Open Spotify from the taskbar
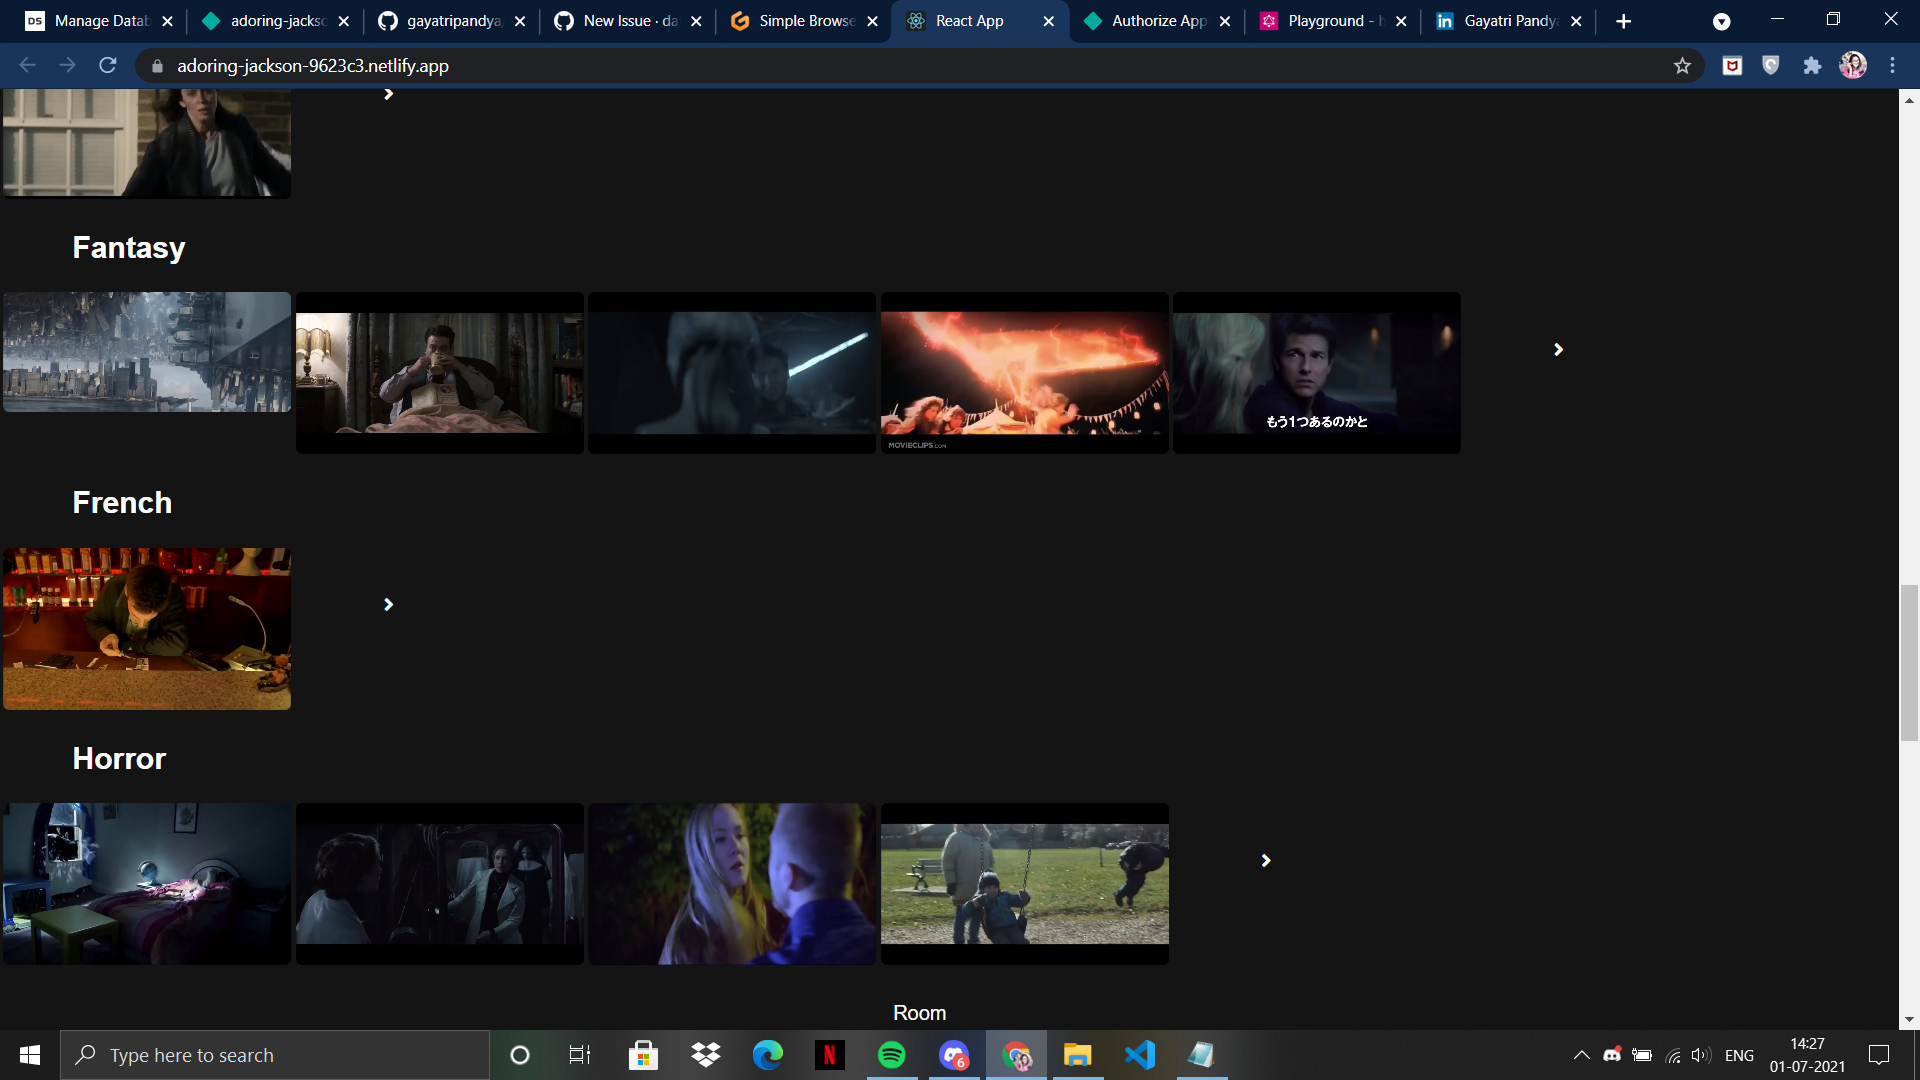The height and width of the screenshot is (1080, 1920). (891, 1055)
